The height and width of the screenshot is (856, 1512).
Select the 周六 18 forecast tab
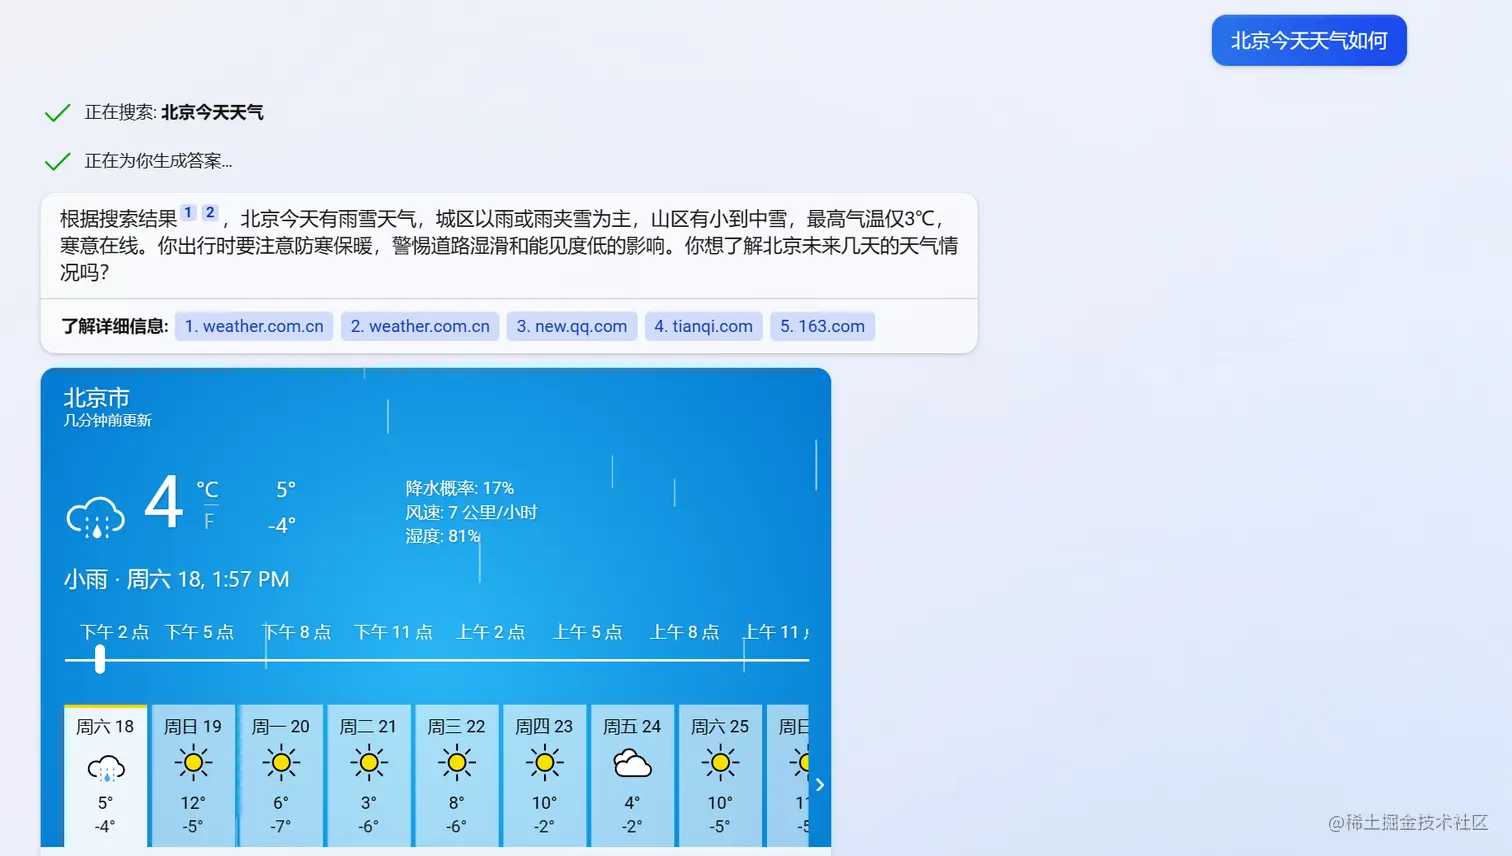coord(105,776)
